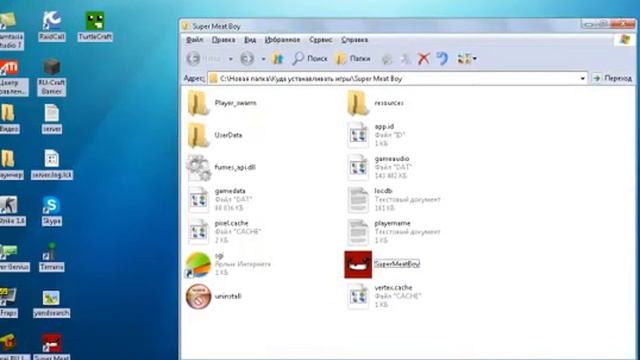Select the sgi internet shortcut
This screenshot has width=640, height=360.
click(x=198, y=264)
